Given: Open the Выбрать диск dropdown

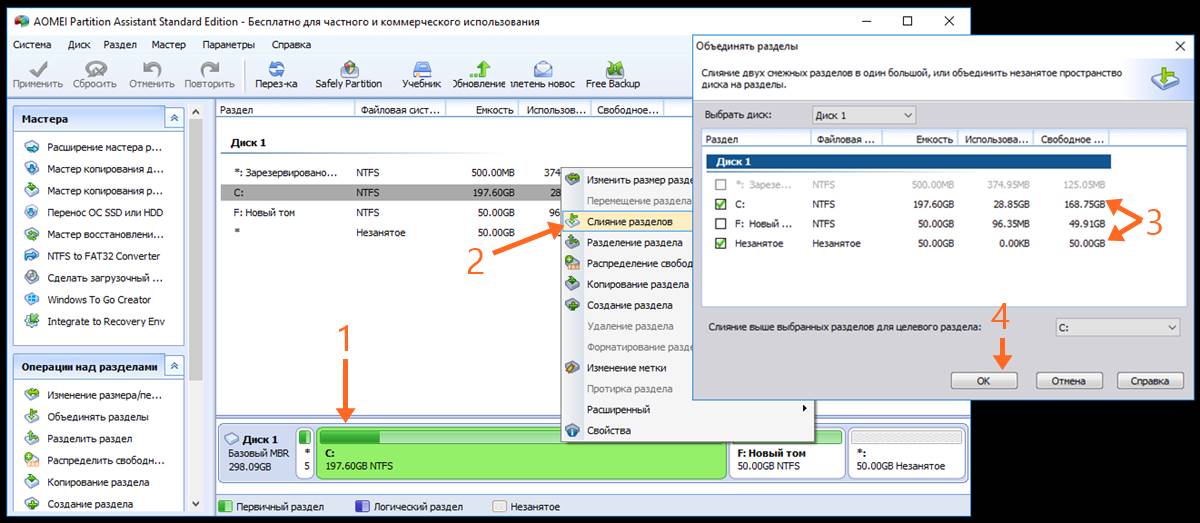Looking at the screenshot, I should click(862, 116).
